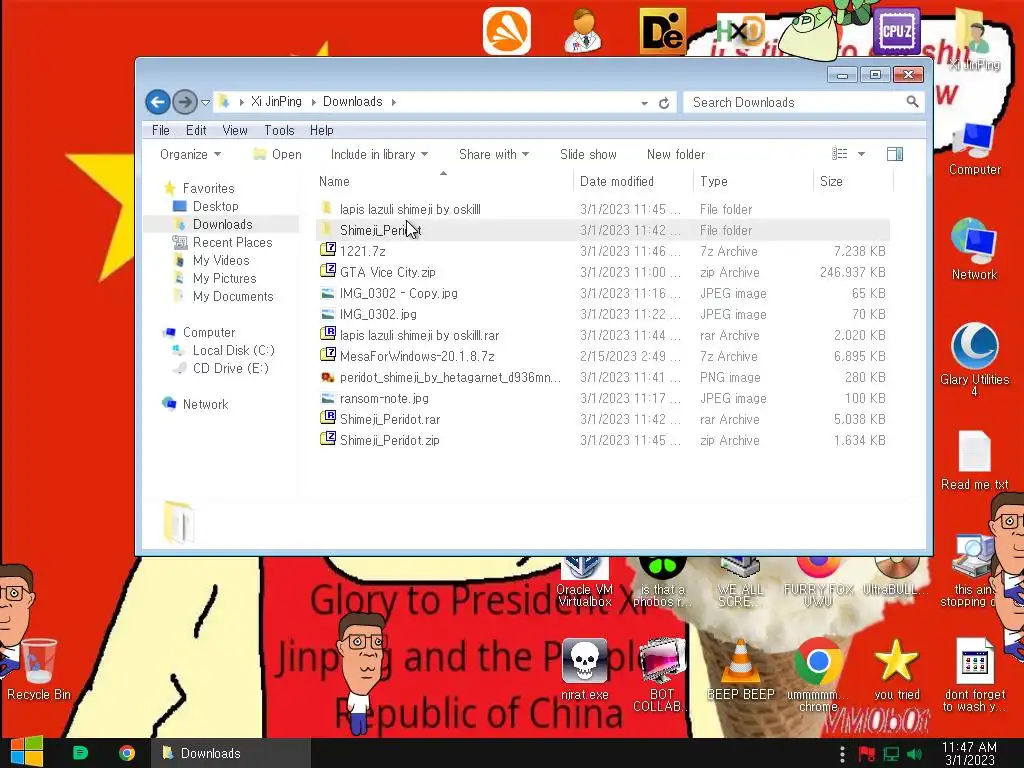This screenshot has height=768, width=1024.
Task: Open the ummmmm chrome desktop icon
Action: coord(818,675)
